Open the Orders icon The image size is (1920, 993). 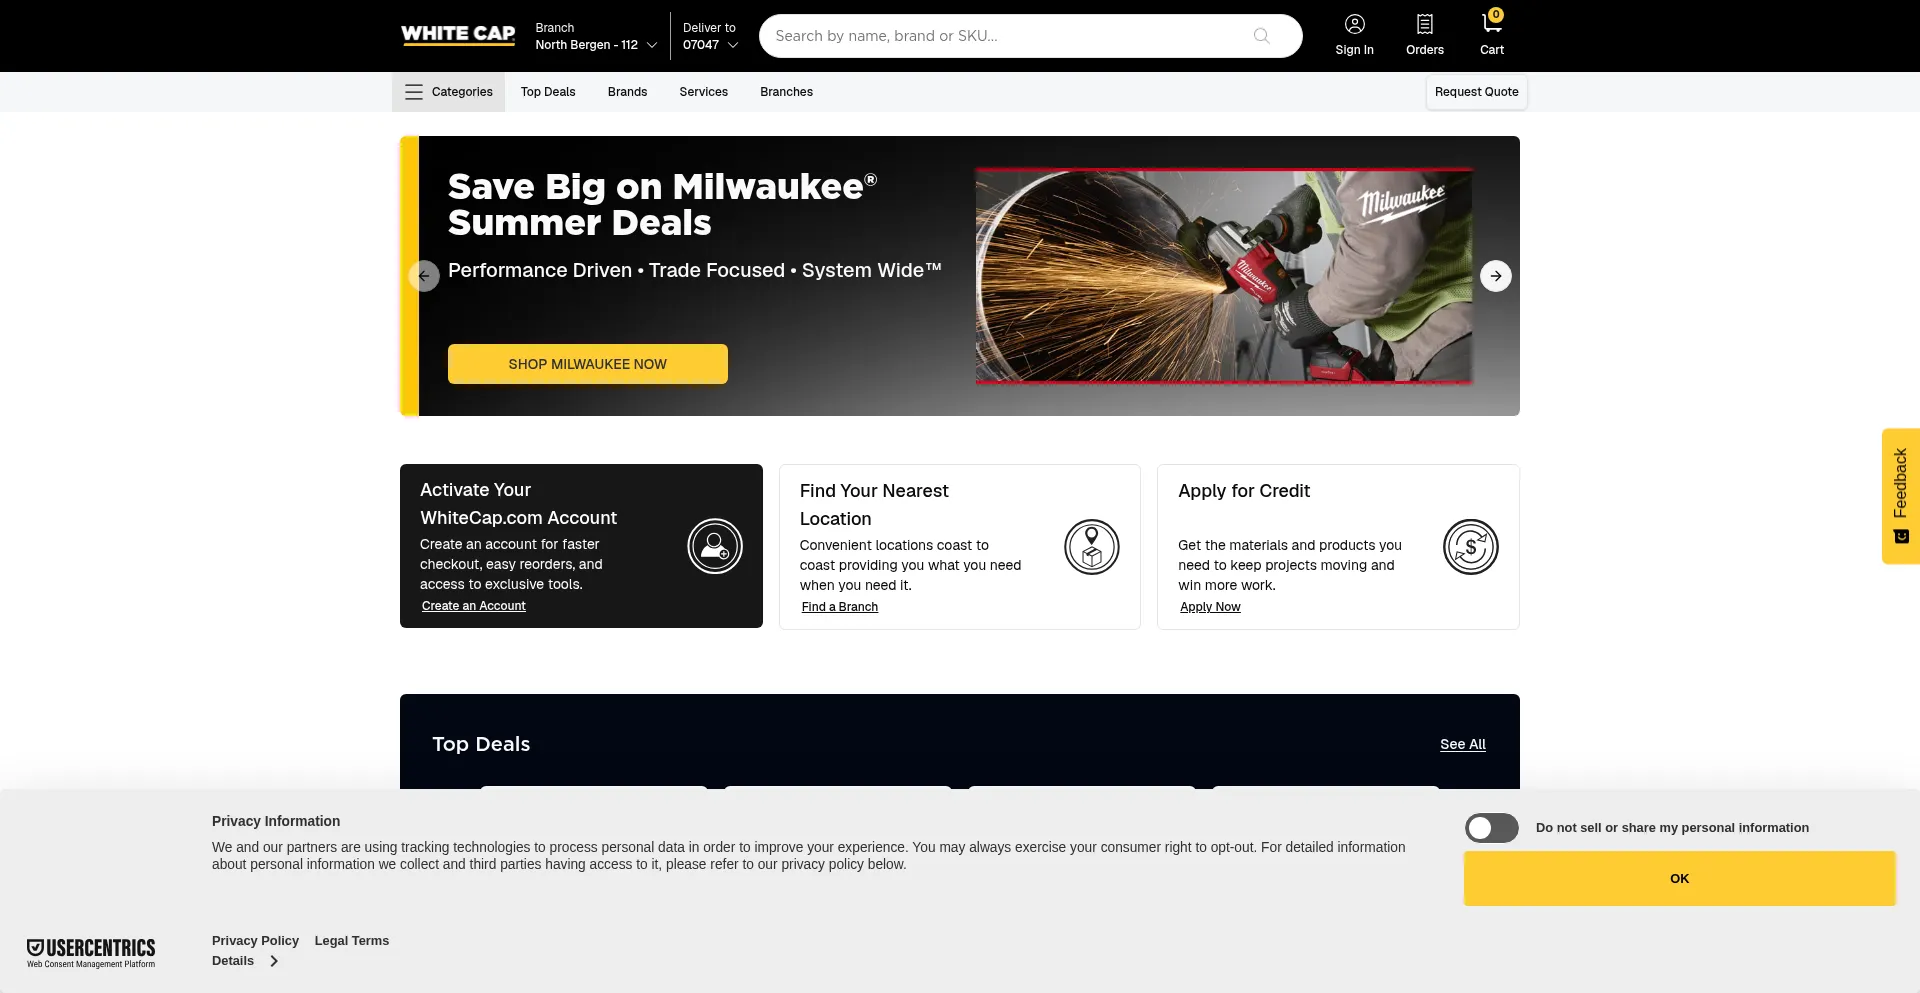[x=1424, y=24]
